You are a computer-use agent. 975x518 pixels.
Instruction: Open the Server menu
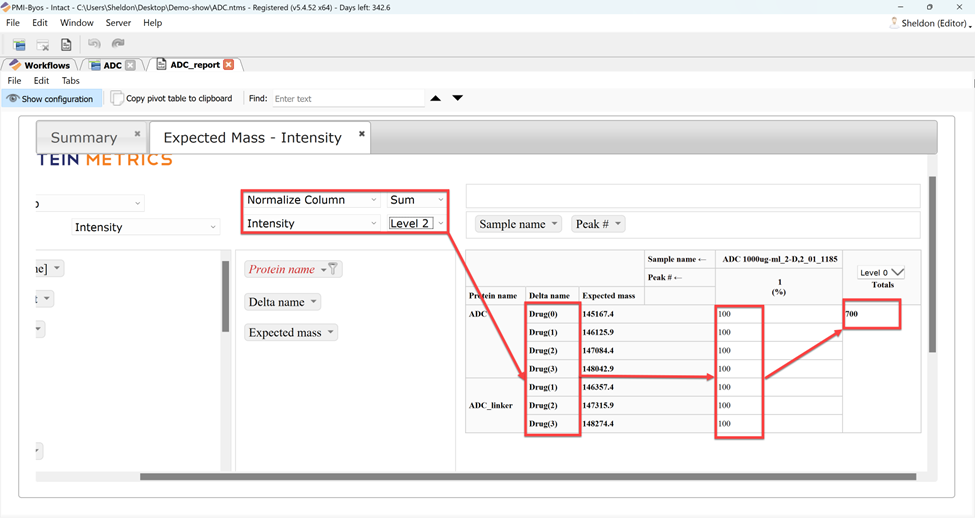(x=118, y=22)
